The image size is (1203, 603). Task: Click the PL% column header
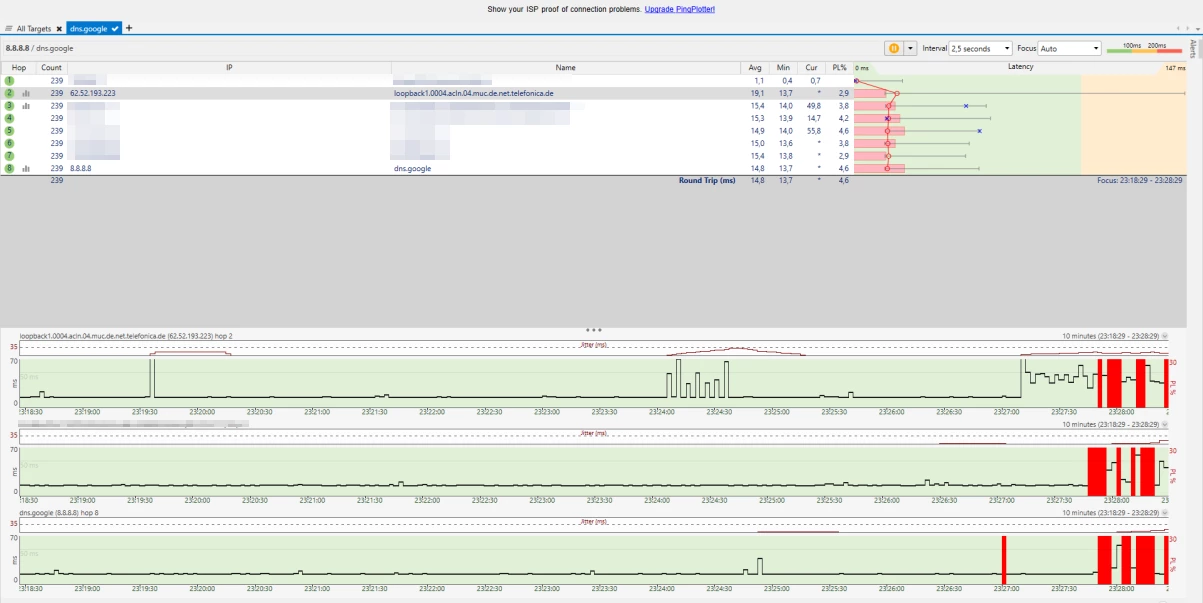click(838, 67)
